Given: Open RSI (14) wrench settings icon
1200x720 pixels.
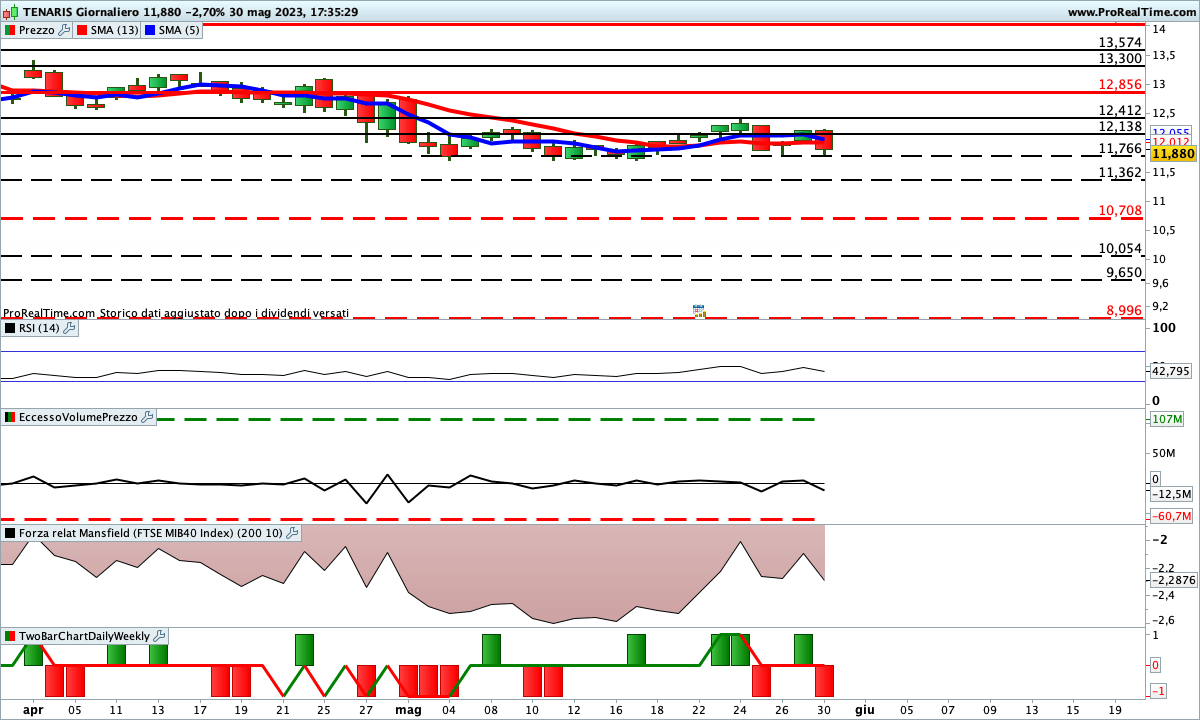Looking at the screenshot, I should [x=69, y=327].
